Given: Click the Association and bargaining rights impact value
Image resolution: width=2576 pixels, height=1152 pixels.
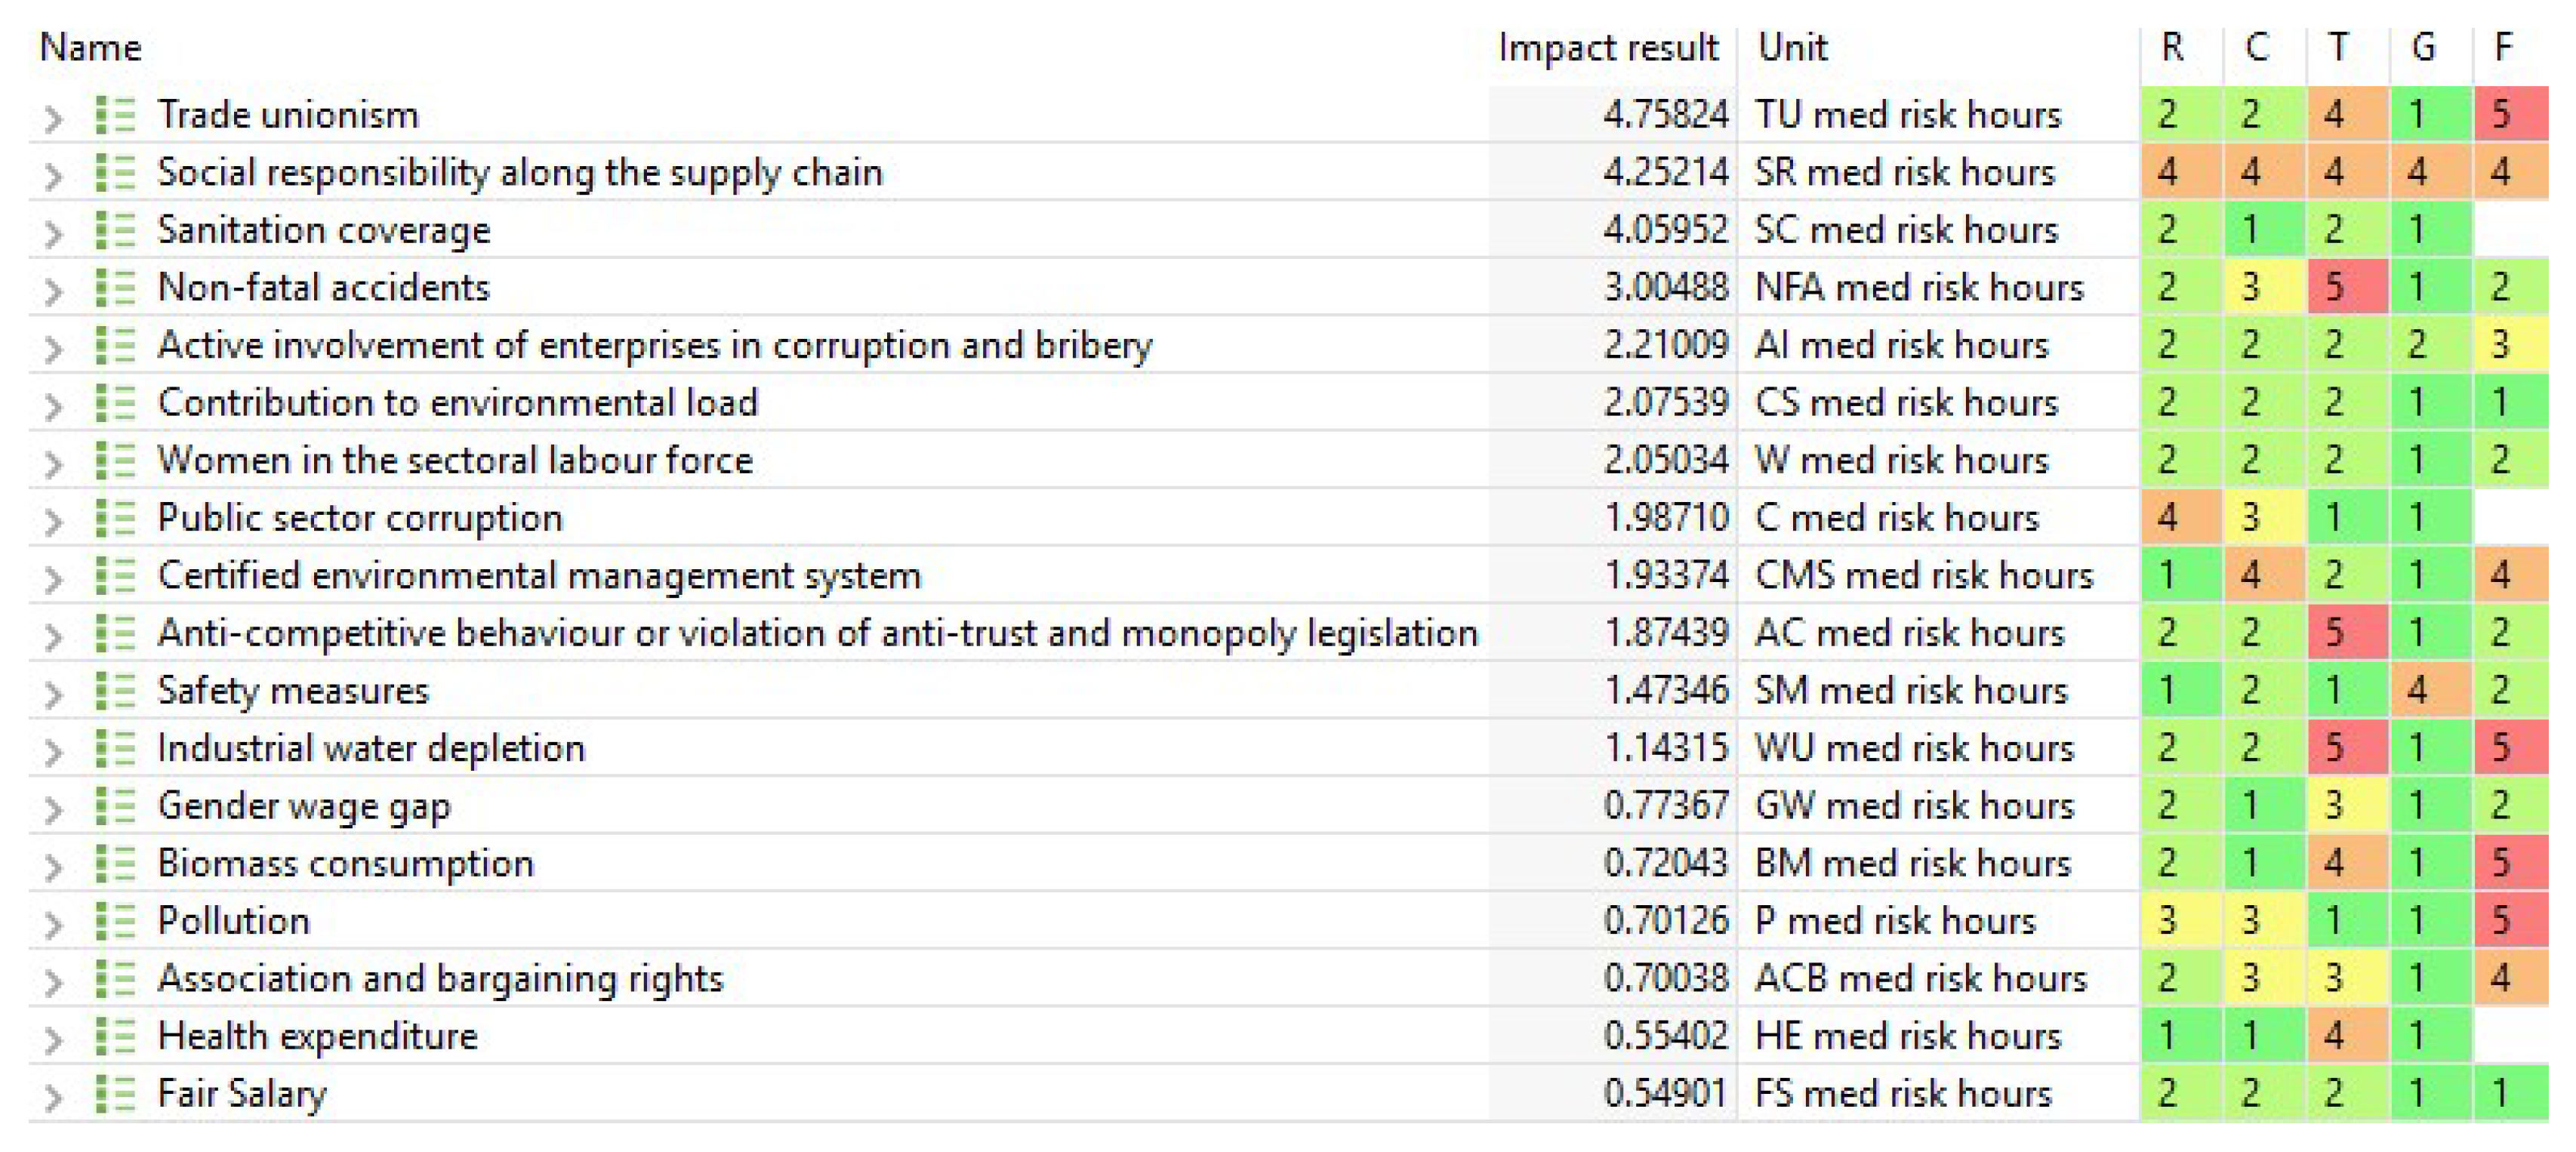Looking at the screenshot, I should pos(1665,979).
